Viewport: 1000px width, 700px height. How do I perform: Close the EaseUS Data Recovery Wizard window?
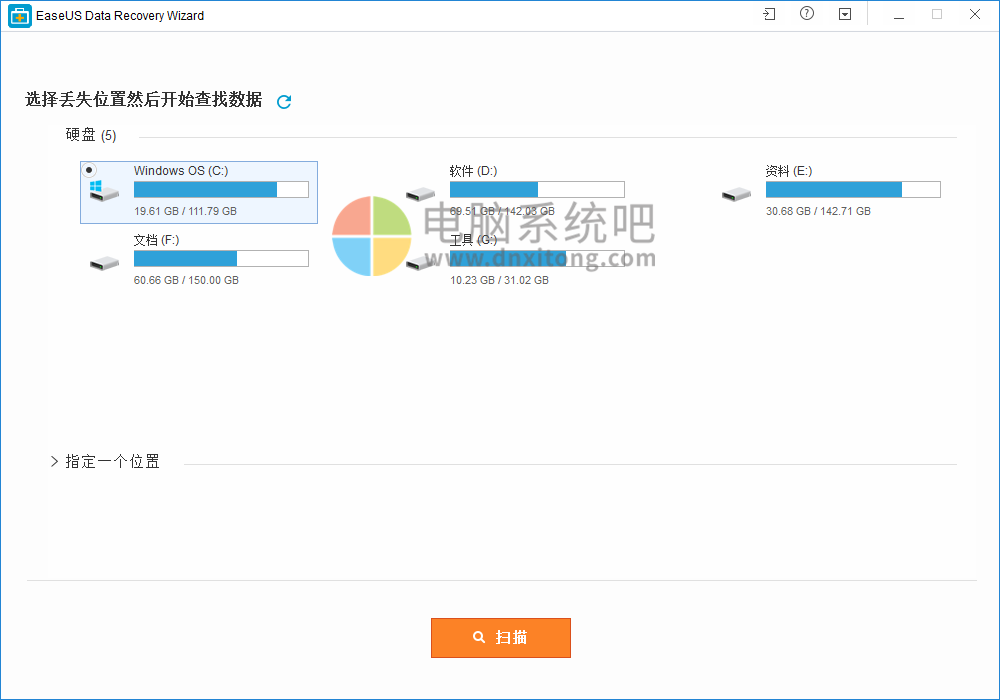point(974,14)
